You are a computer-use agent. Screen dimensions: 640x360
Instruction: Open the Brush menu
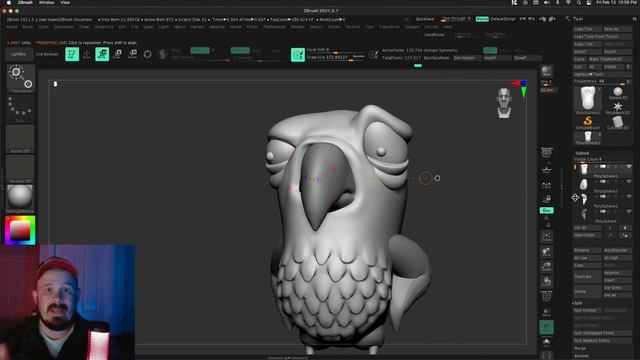27,27
